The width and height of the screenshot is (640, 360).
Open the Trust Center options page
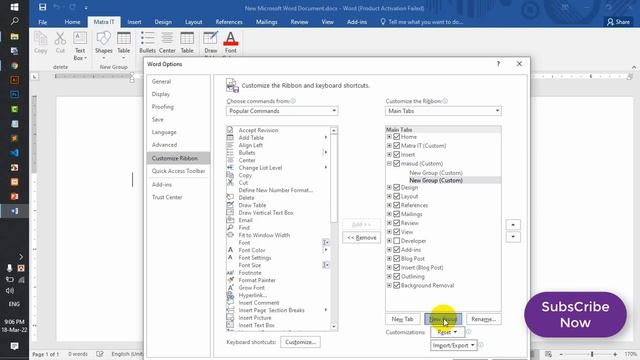167,197
